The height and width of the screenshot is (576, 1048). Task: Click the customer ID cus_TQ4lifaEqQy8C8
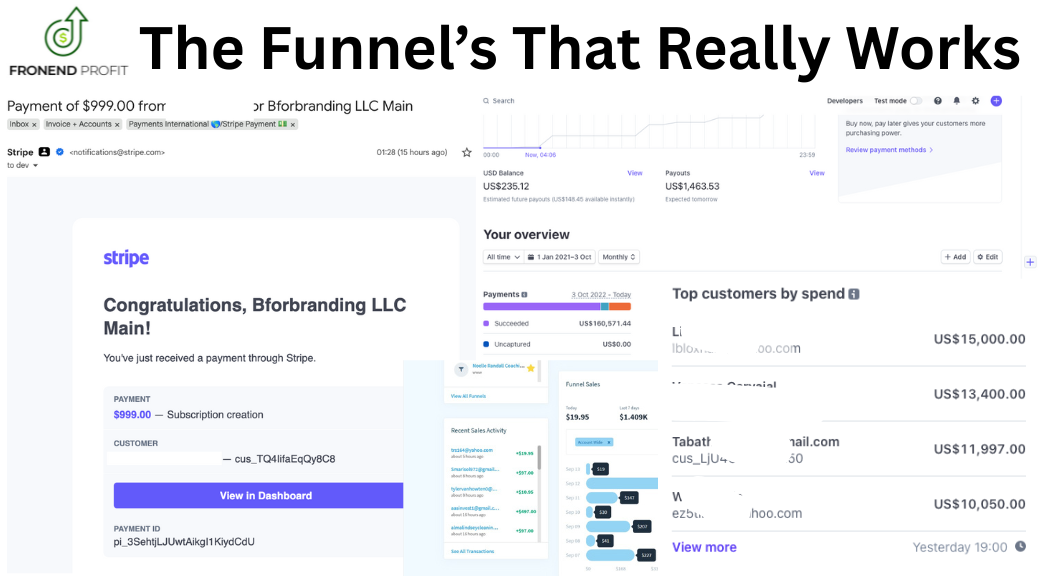[x=285, y=459]
